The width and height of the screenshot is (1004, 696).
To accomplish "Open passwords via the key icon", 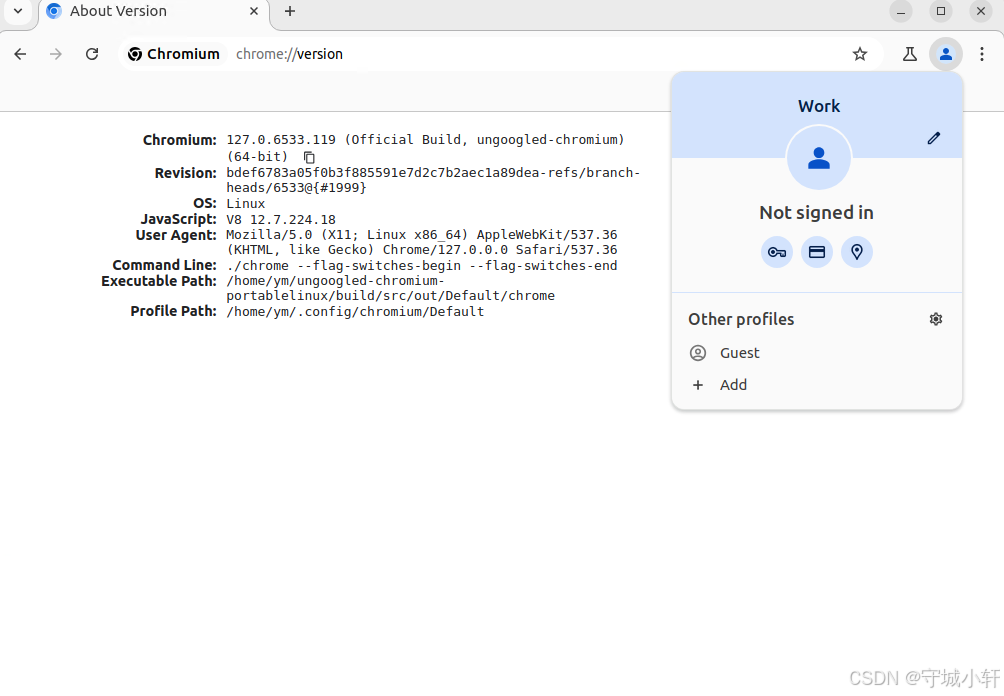I will (x=777, y=252).
